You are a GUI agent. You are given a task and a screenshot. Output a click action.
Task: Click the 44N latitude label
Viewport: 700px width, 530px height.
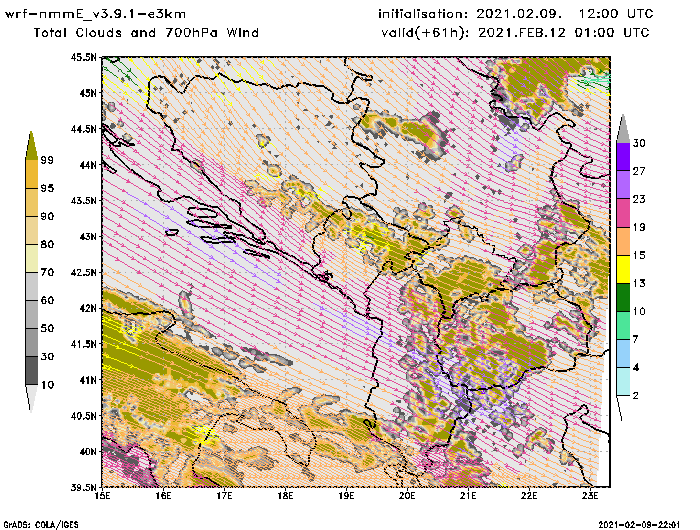tap(88, 165)
